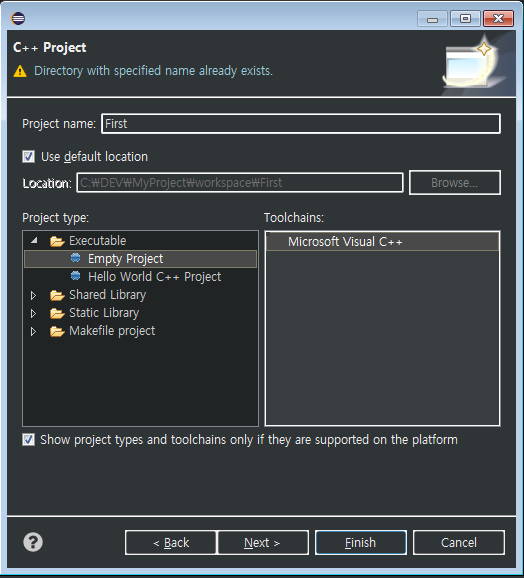
Task: Minimize the wizard dialog window
Action: click(432, 18)
